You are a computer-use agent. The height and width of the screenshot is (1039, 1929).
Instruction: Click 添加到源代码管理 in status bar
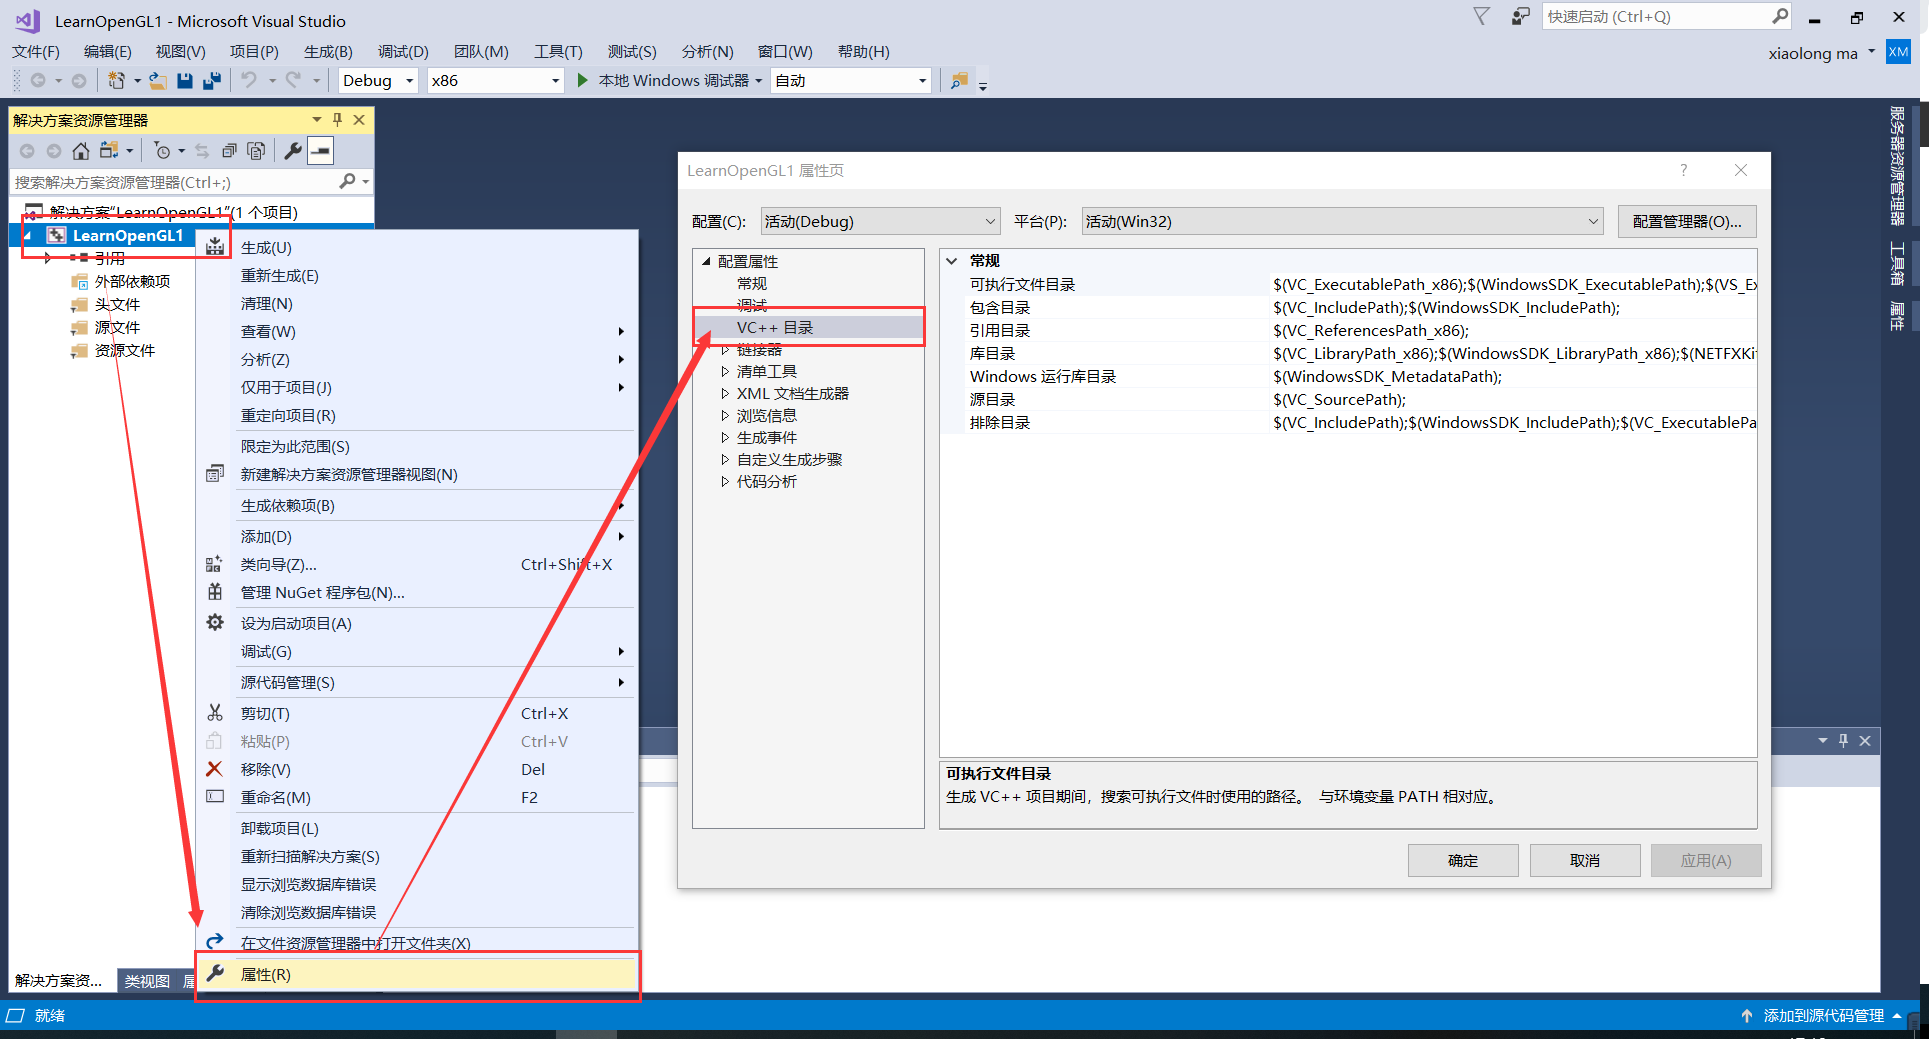coord(1824,1015)
